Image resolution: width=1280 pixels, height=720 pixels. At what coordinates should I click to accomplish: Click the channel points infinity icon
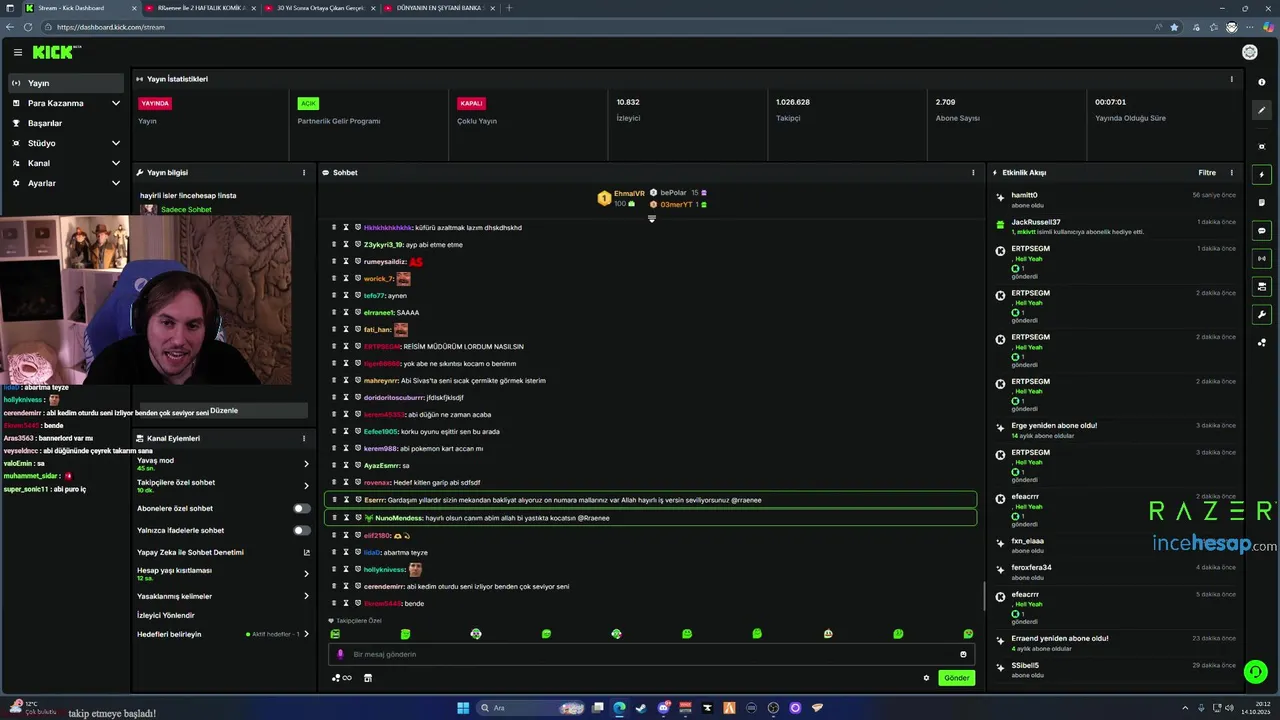click(x=341, y=678)
